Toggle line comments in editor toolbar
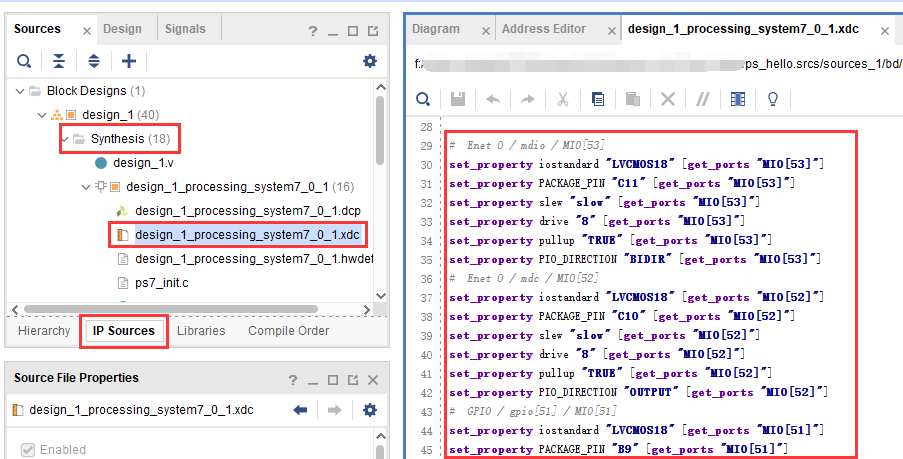Viewport: 903px width, 459px height. 703,99
